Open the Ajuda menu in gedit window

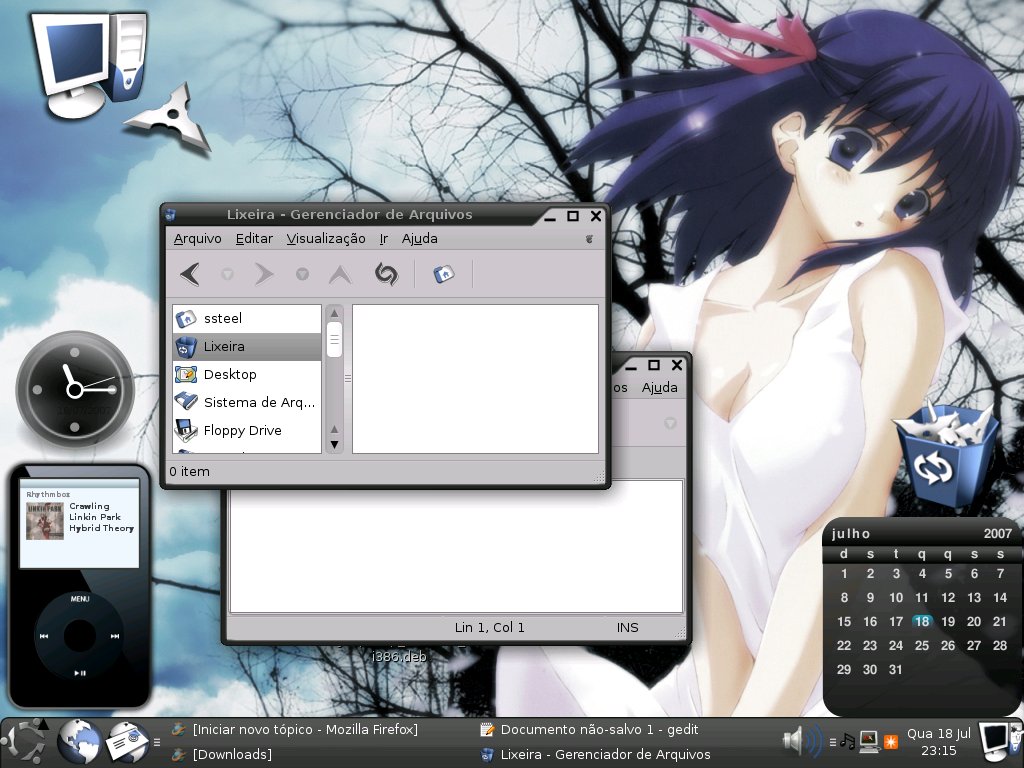point(660,388)
